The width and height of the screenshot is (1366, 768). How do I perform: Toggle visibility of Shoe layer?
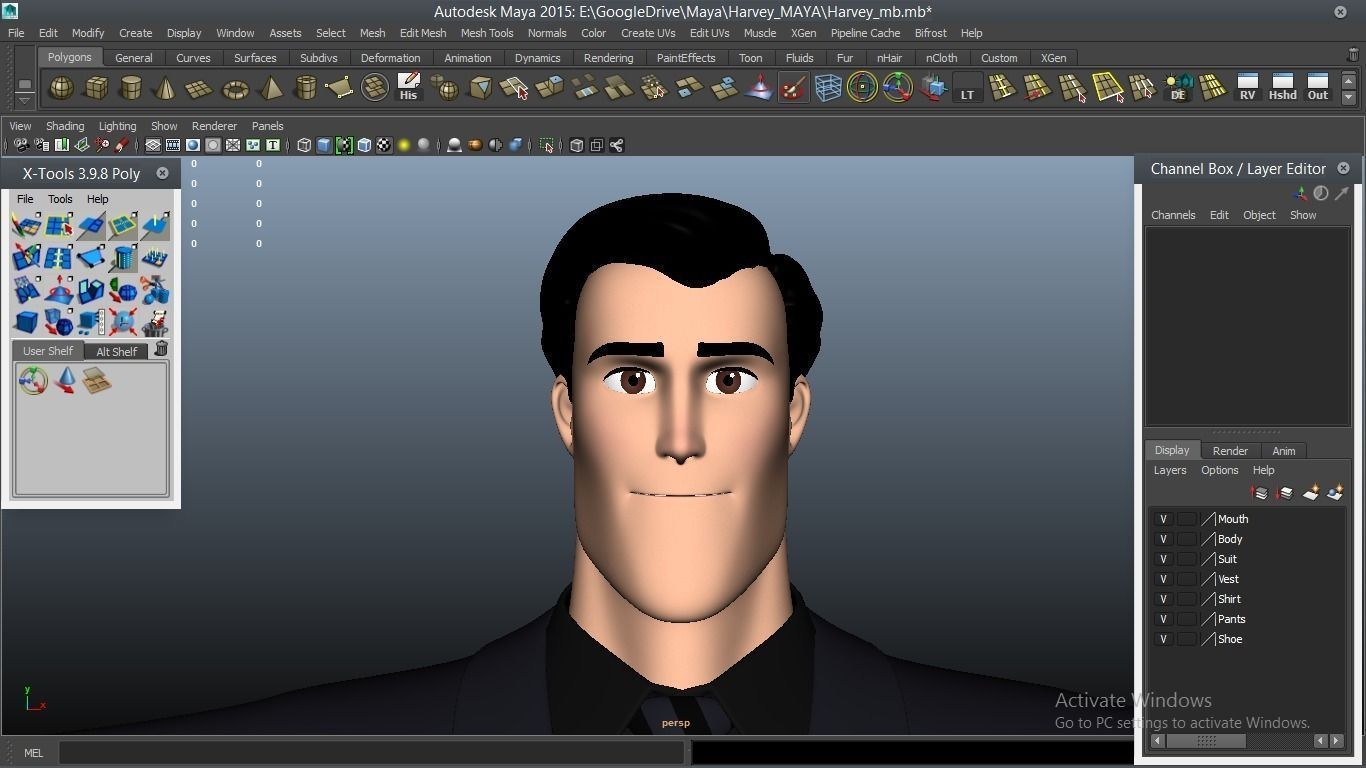click(1163, 639)
